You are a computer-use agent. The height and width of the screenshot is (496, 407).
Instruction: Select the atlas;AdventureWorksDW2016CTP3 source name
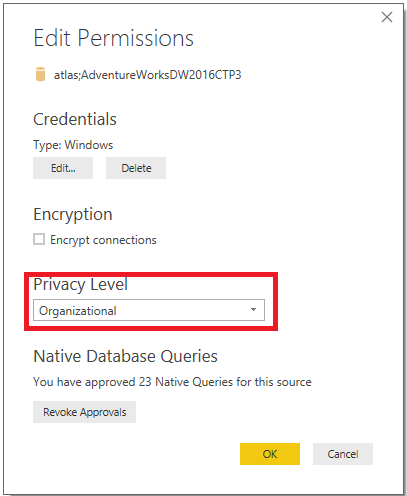pyautogui.click(x=147, y=75)
